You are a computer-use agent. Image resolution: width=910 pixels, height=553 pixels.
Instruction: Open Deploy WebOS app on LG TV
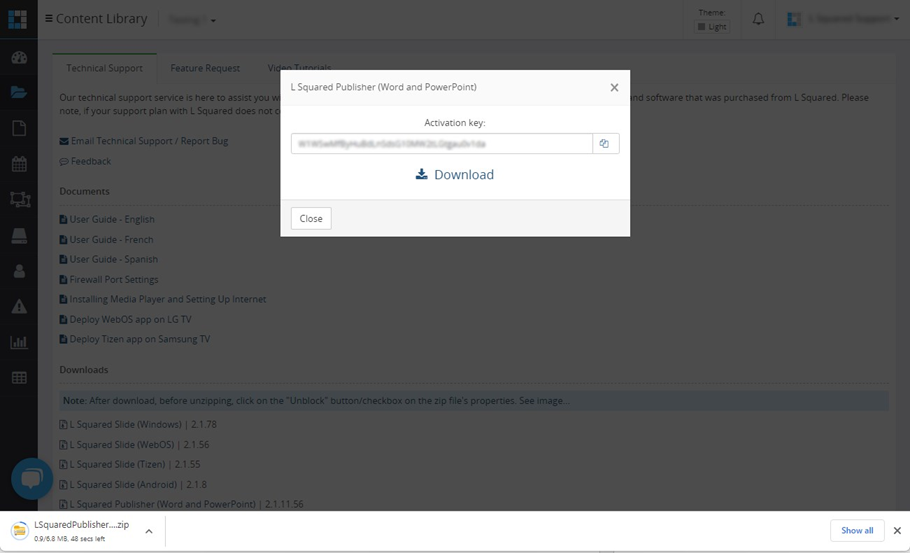pos(131,320)
